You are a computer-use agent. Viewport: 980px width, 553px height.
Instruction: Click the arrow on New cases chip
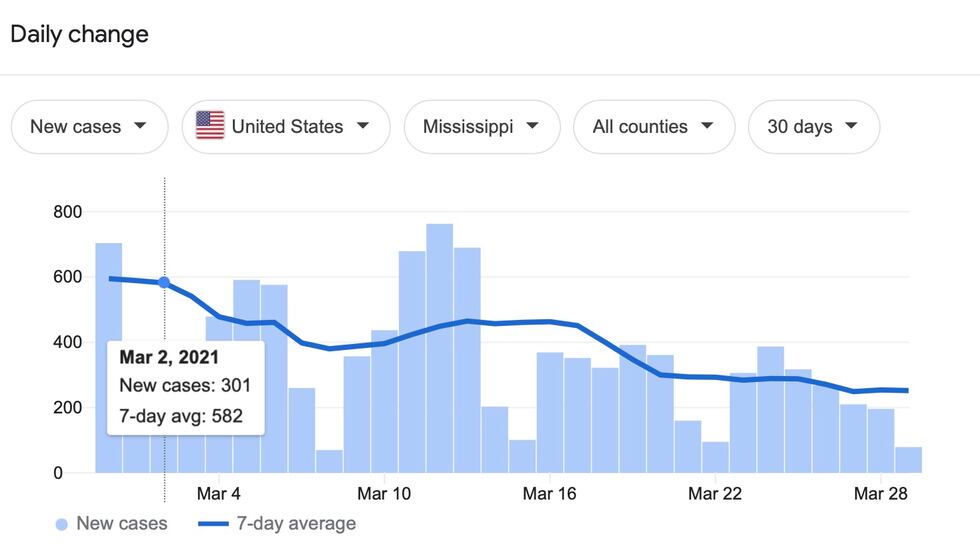click(x=139, y=126)
